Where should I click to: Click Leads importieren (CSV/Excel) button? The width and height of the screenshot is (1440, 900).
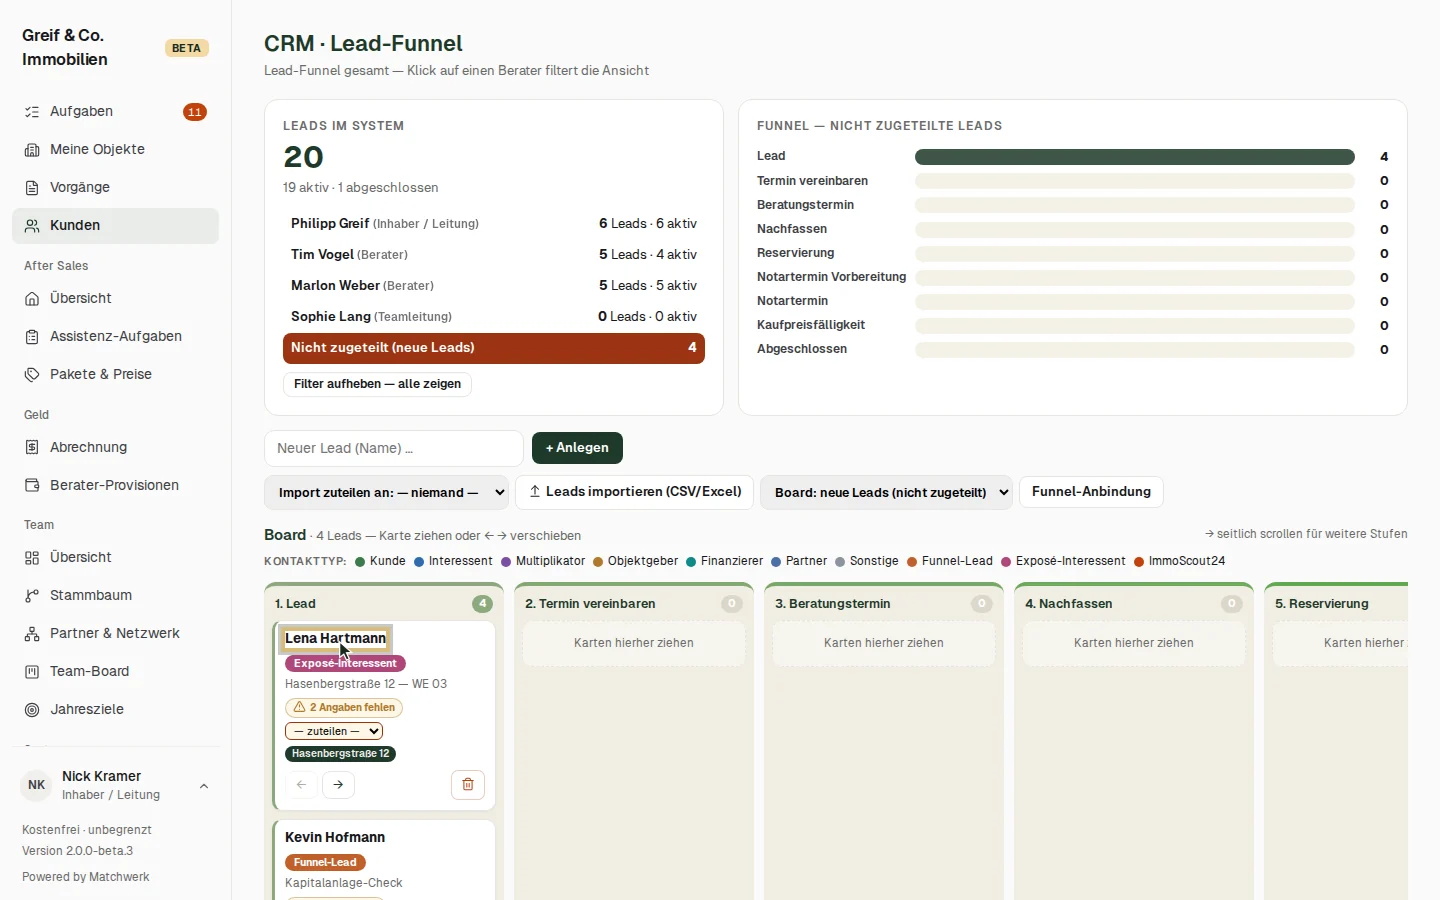click(634, 492)
